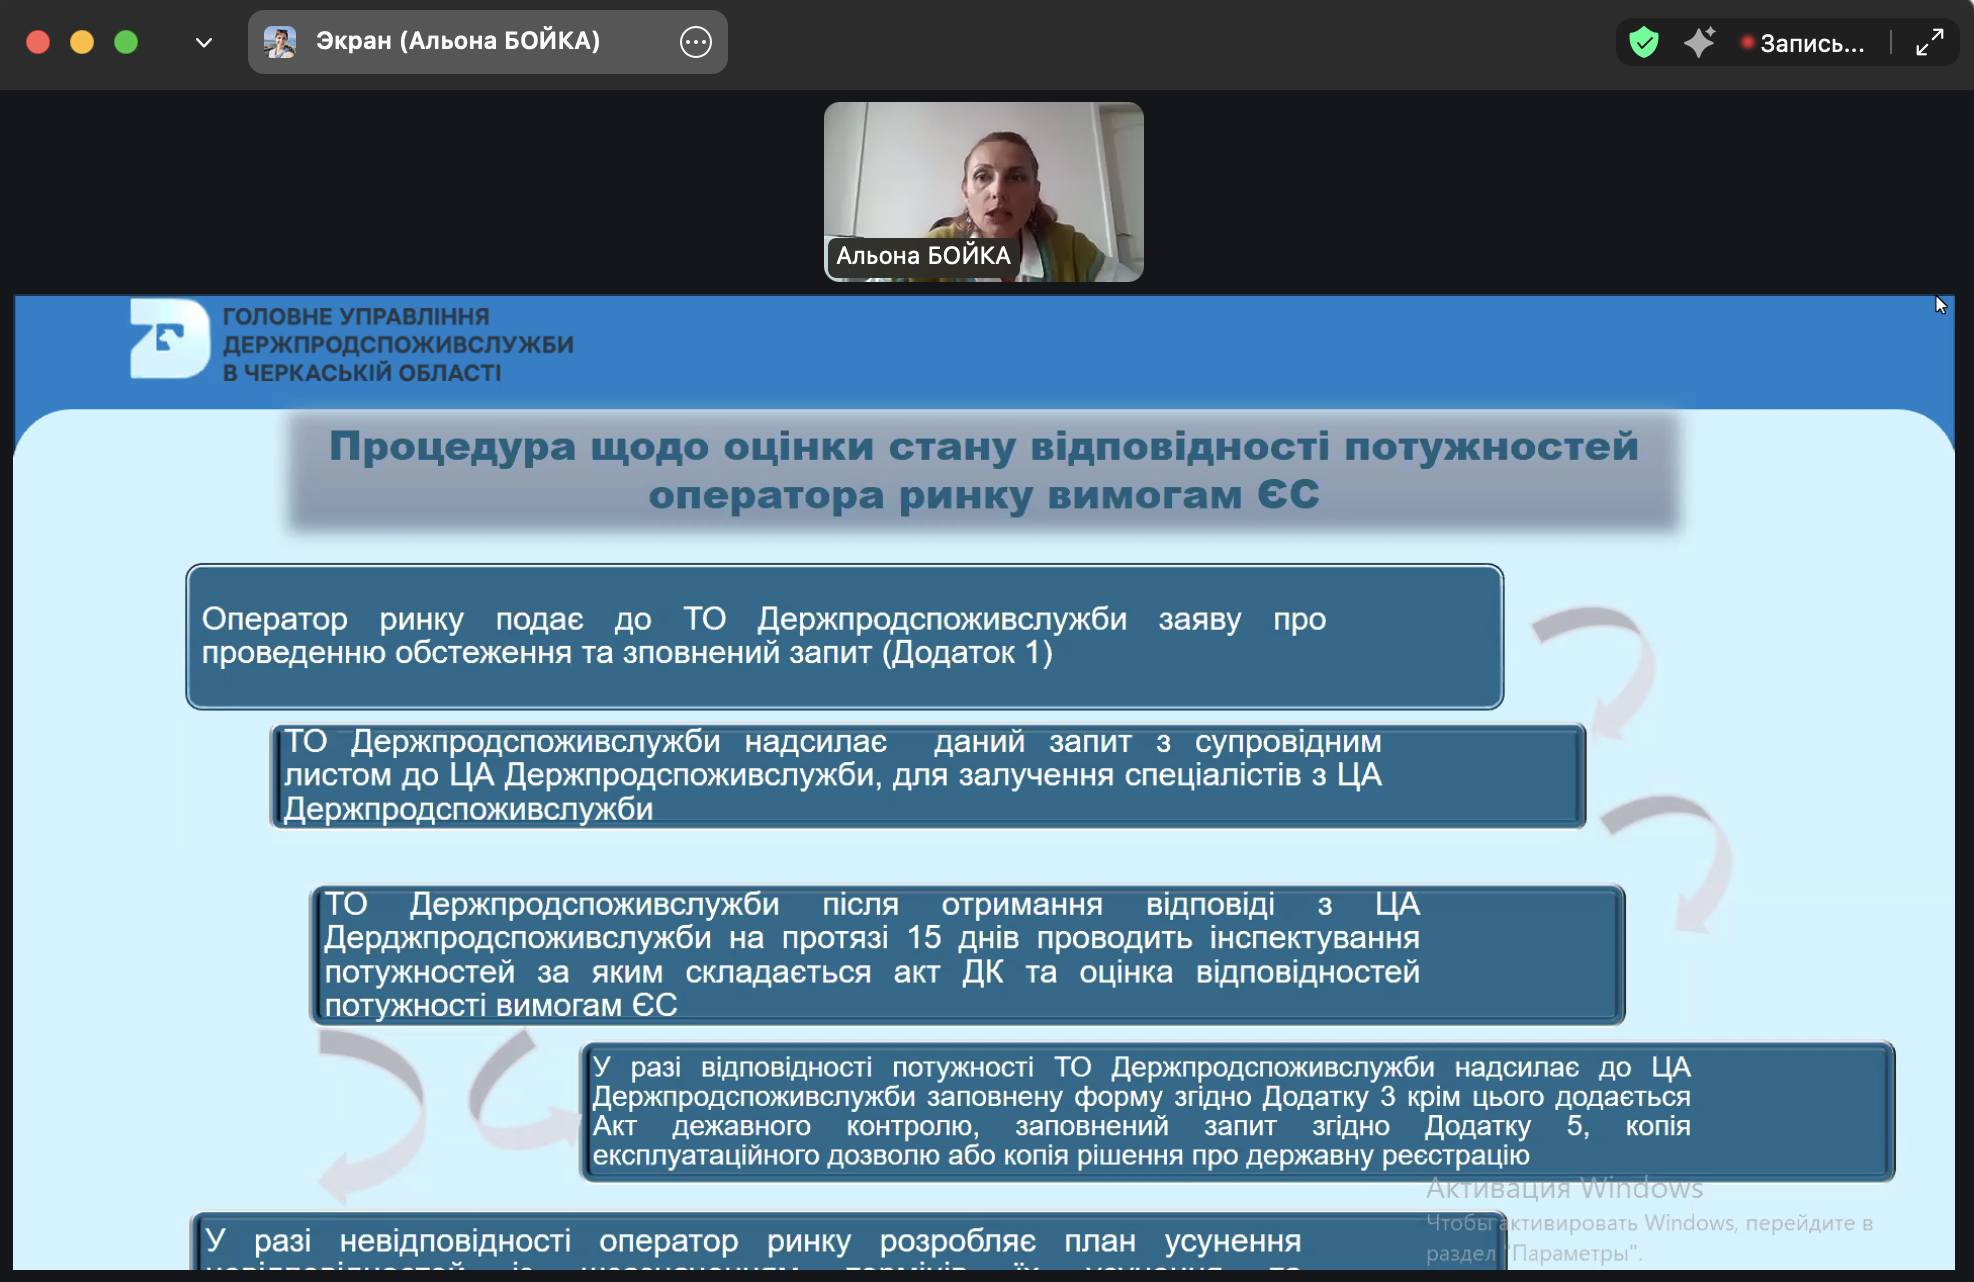Screen dimensions: 1974x1282
Task: Open more options ellipsis on screen tab
Action: (695, 42)
